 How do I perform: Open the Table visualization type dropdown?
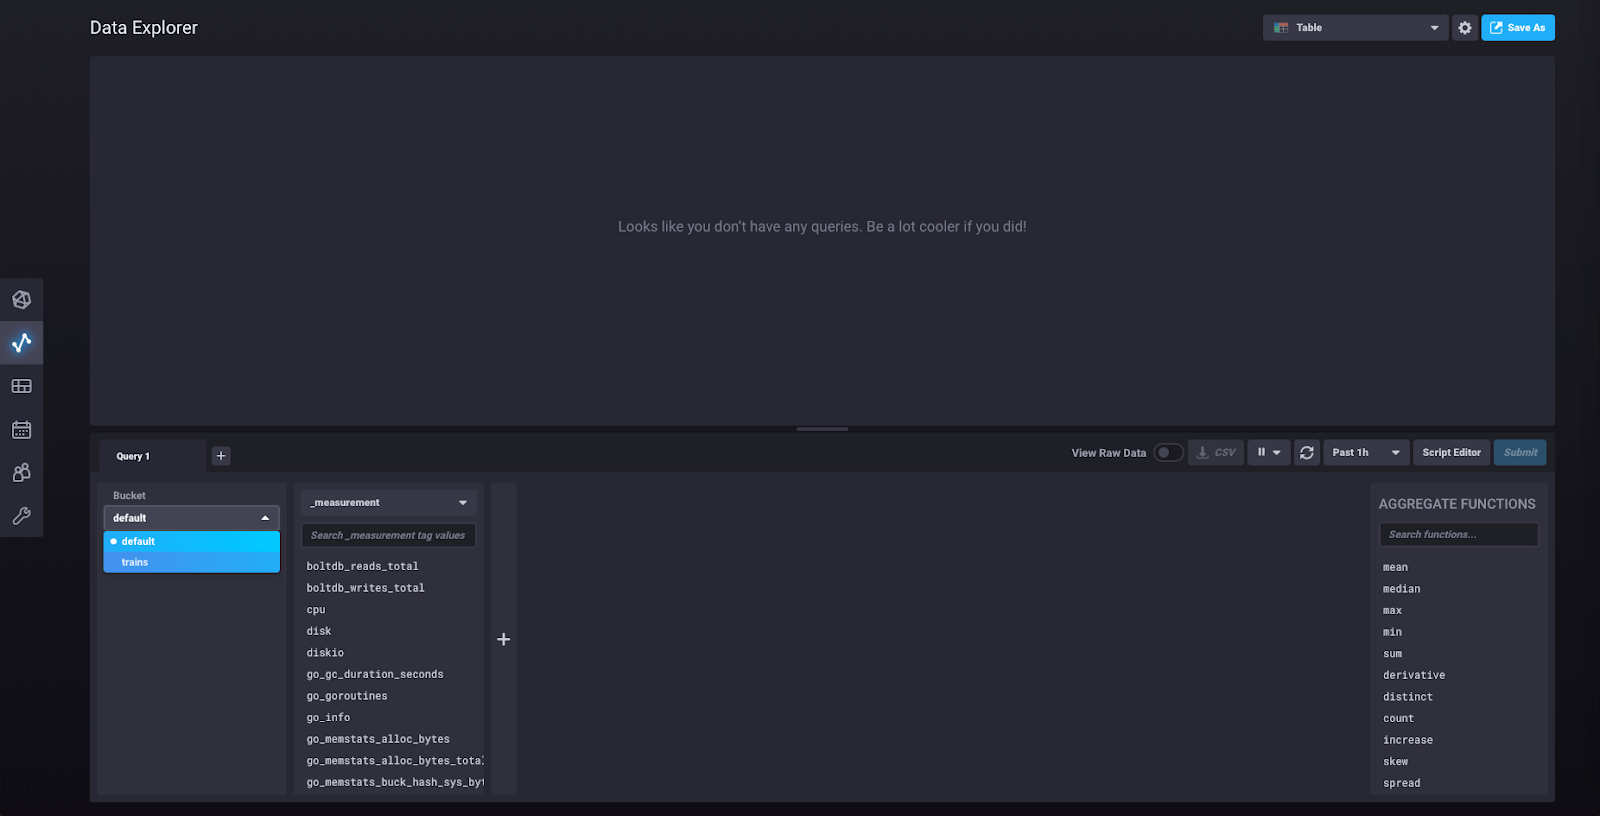pos(1355,28)
